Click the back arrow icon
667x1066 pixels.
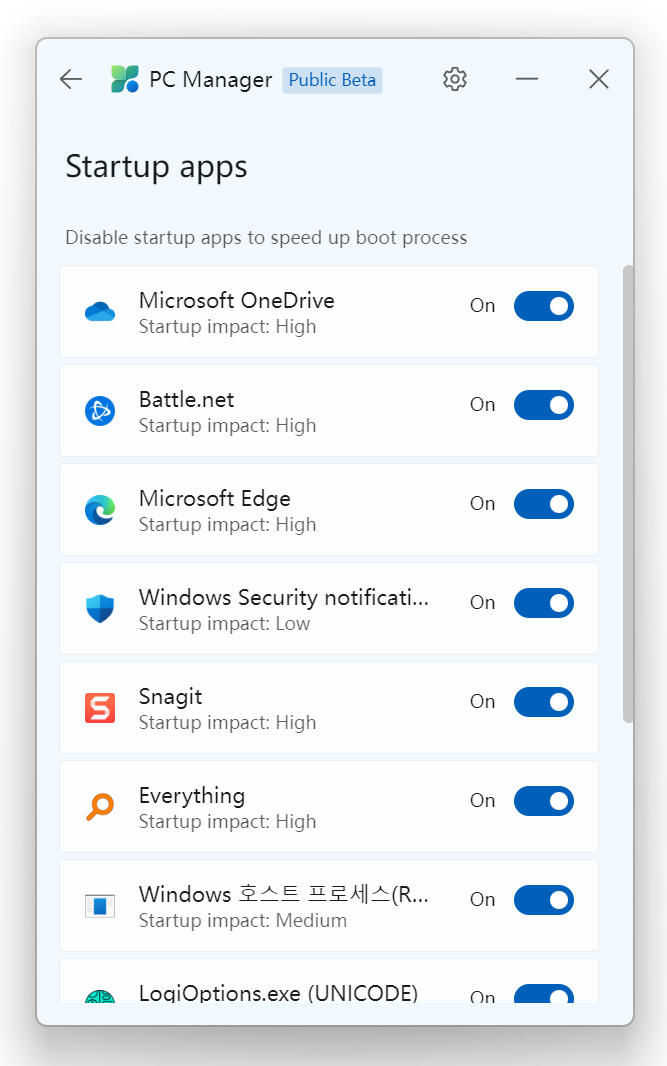[x=71, y=80]
